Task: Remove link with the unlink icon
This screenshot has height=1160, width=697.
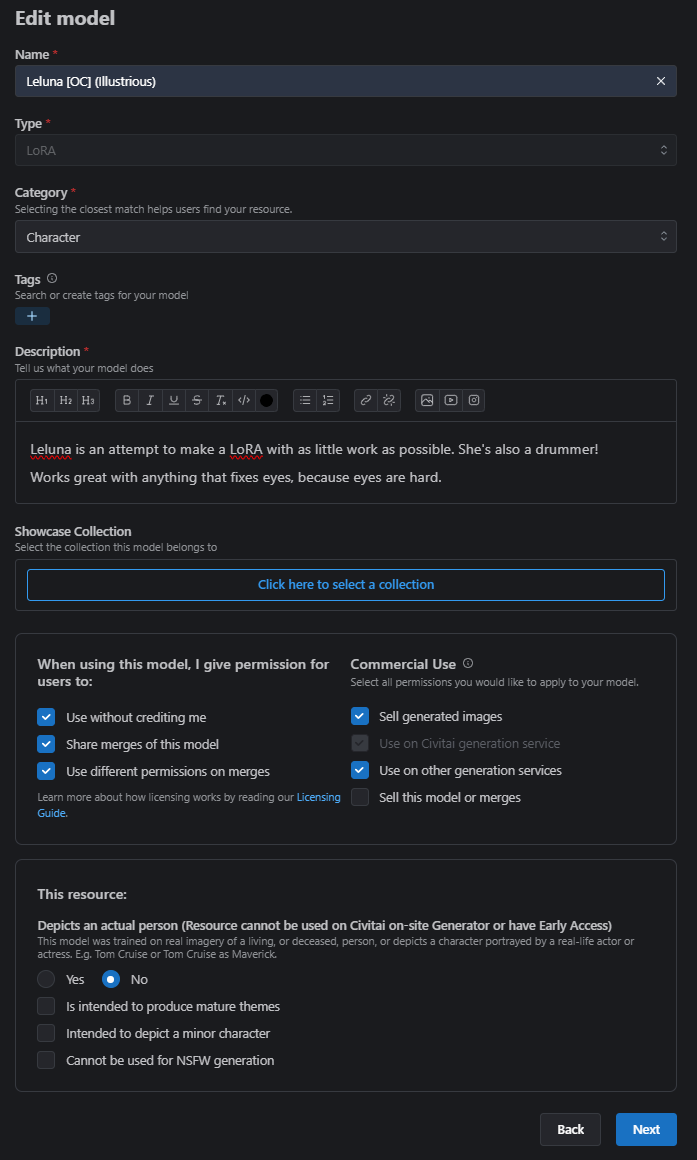Action: click(x=388, y=400)
